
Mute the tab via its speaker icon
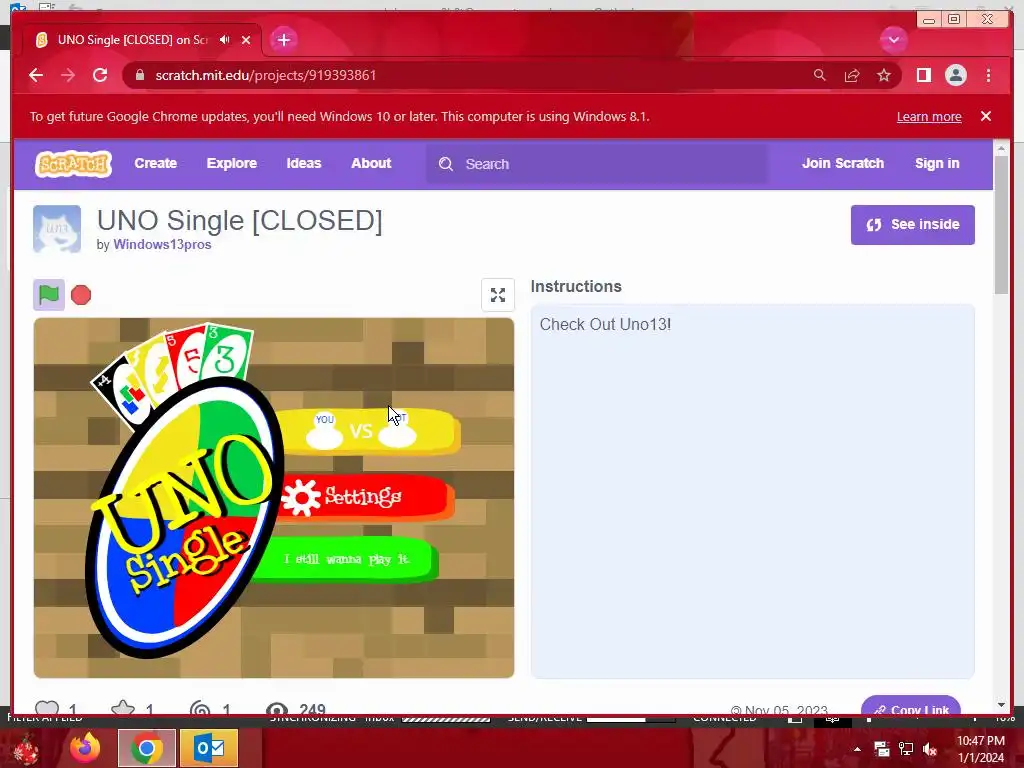(225, 40)
